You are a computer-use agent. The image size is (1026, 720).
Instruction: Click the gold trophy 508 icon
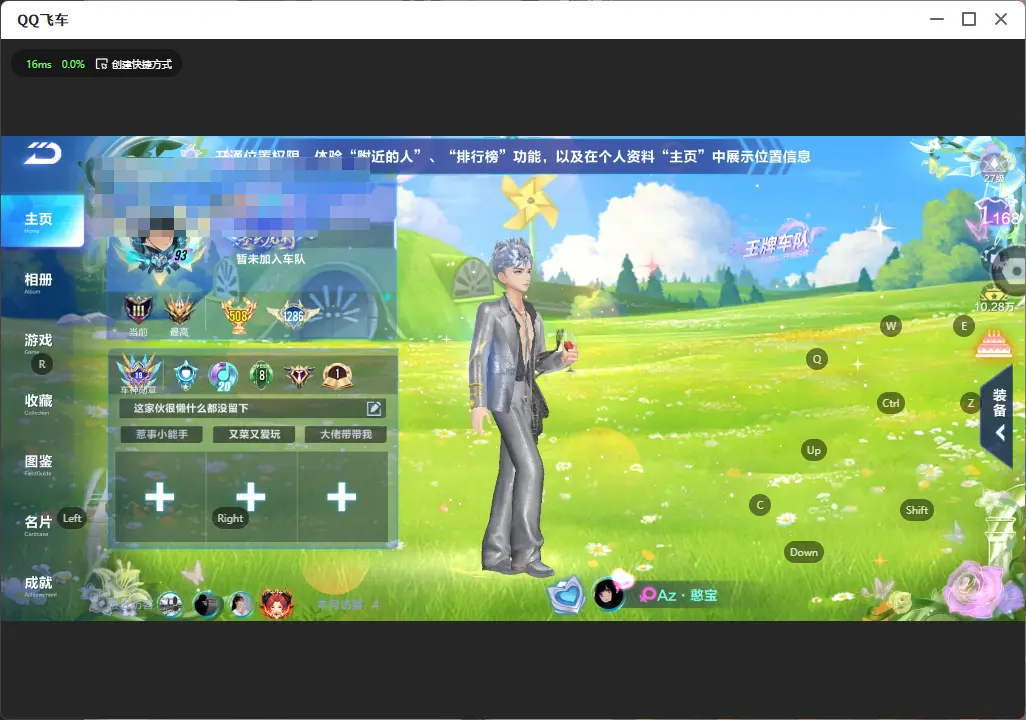coord(239,315)
